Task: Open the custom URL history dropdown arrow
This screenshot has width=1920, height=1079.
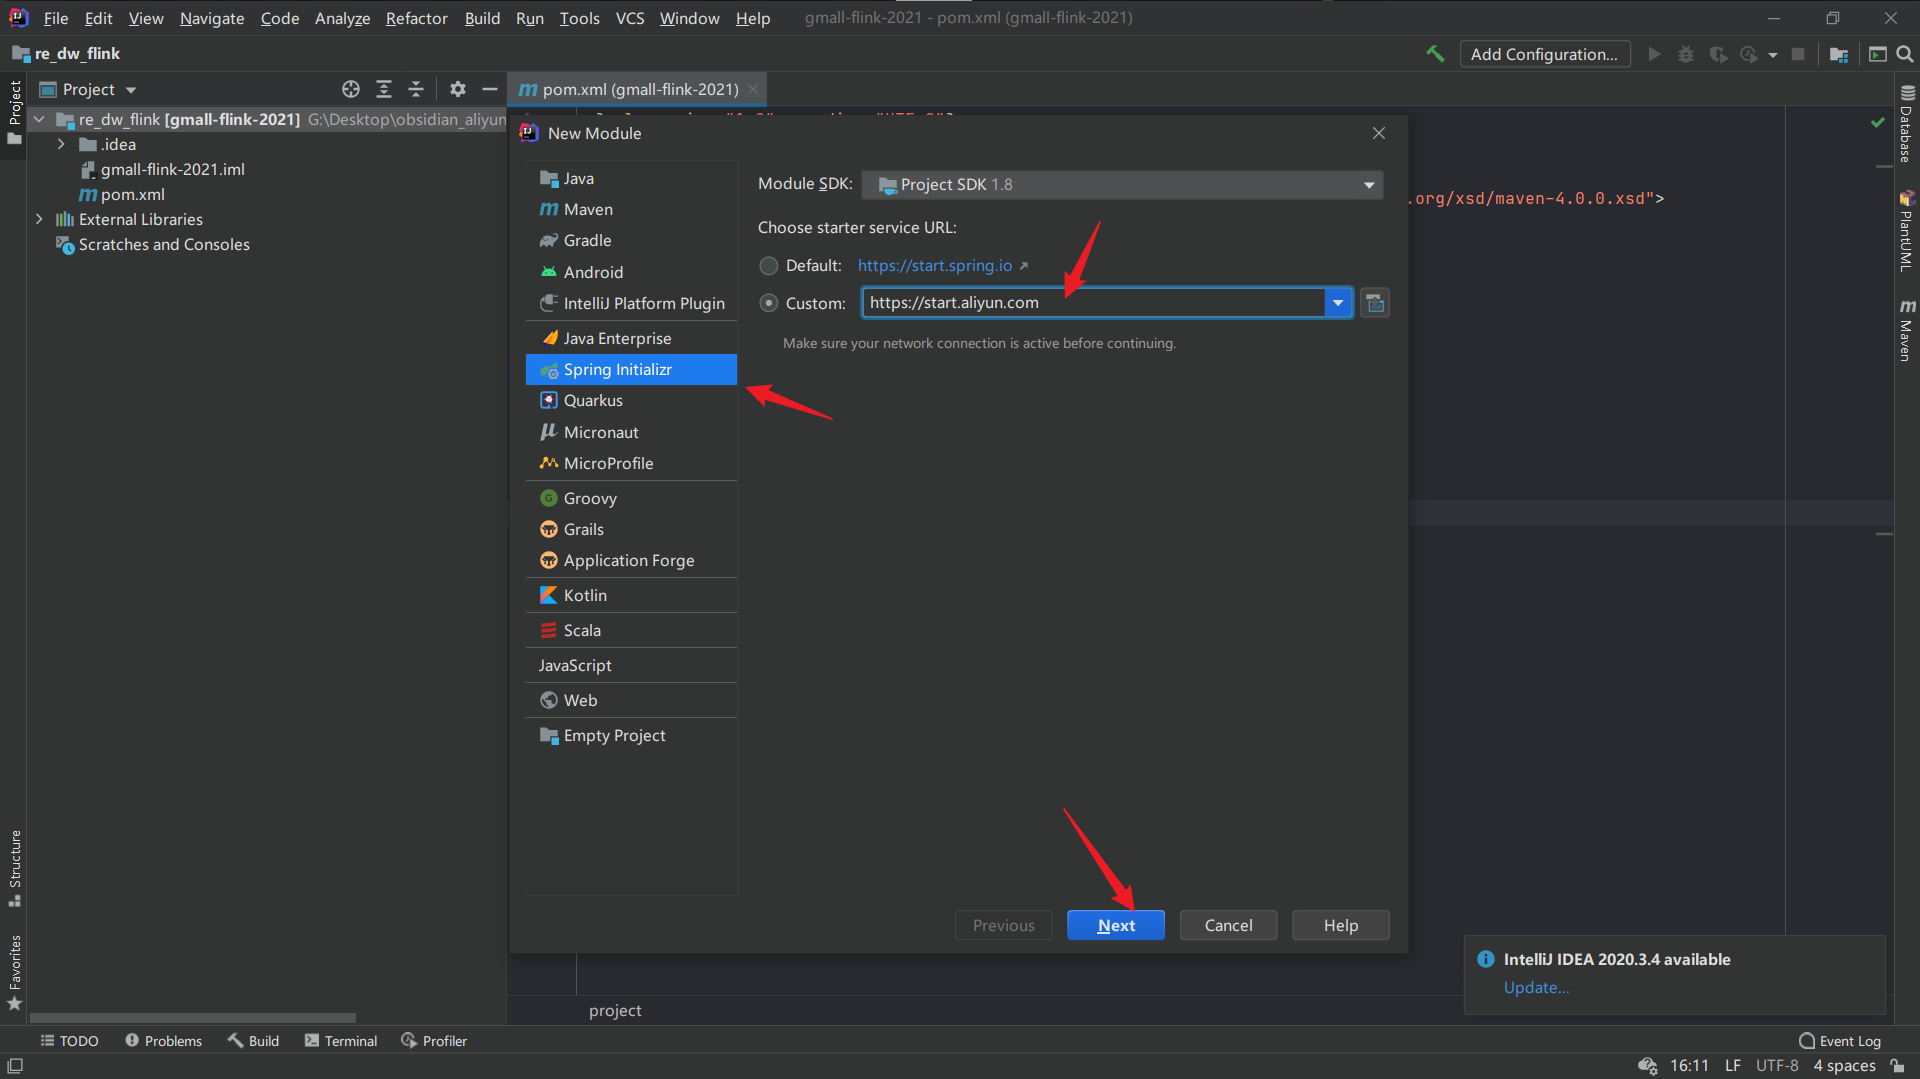Action: (x=1338, y=303)
